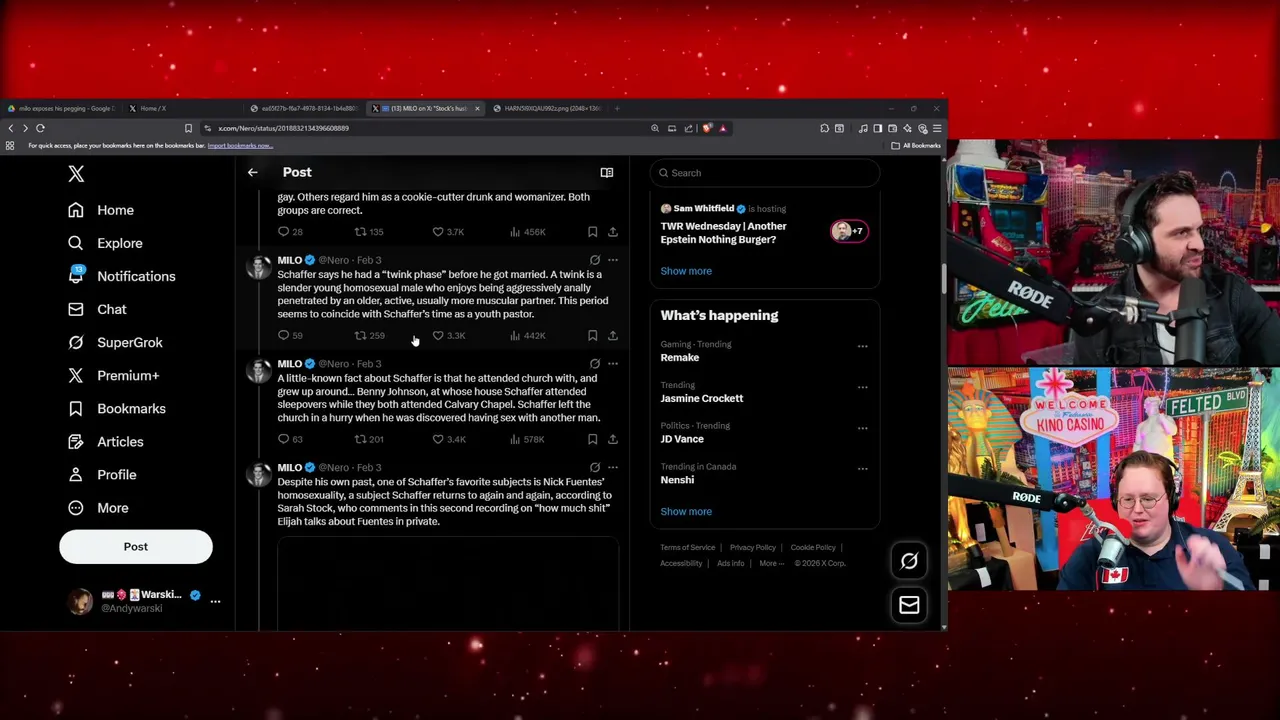Share the tweet with 442K views
The height and width of the screenshot is (720, 1280).
(x=613, y=336)
